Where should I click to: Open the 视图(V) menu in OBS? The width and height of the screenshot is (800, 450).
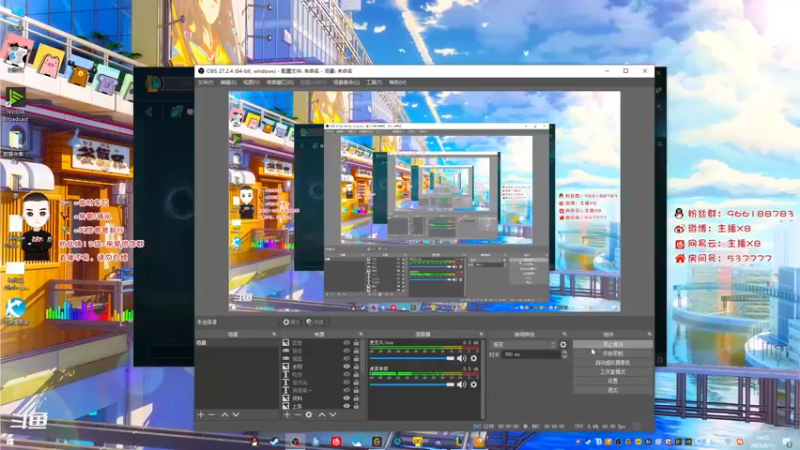pos(251,82)
